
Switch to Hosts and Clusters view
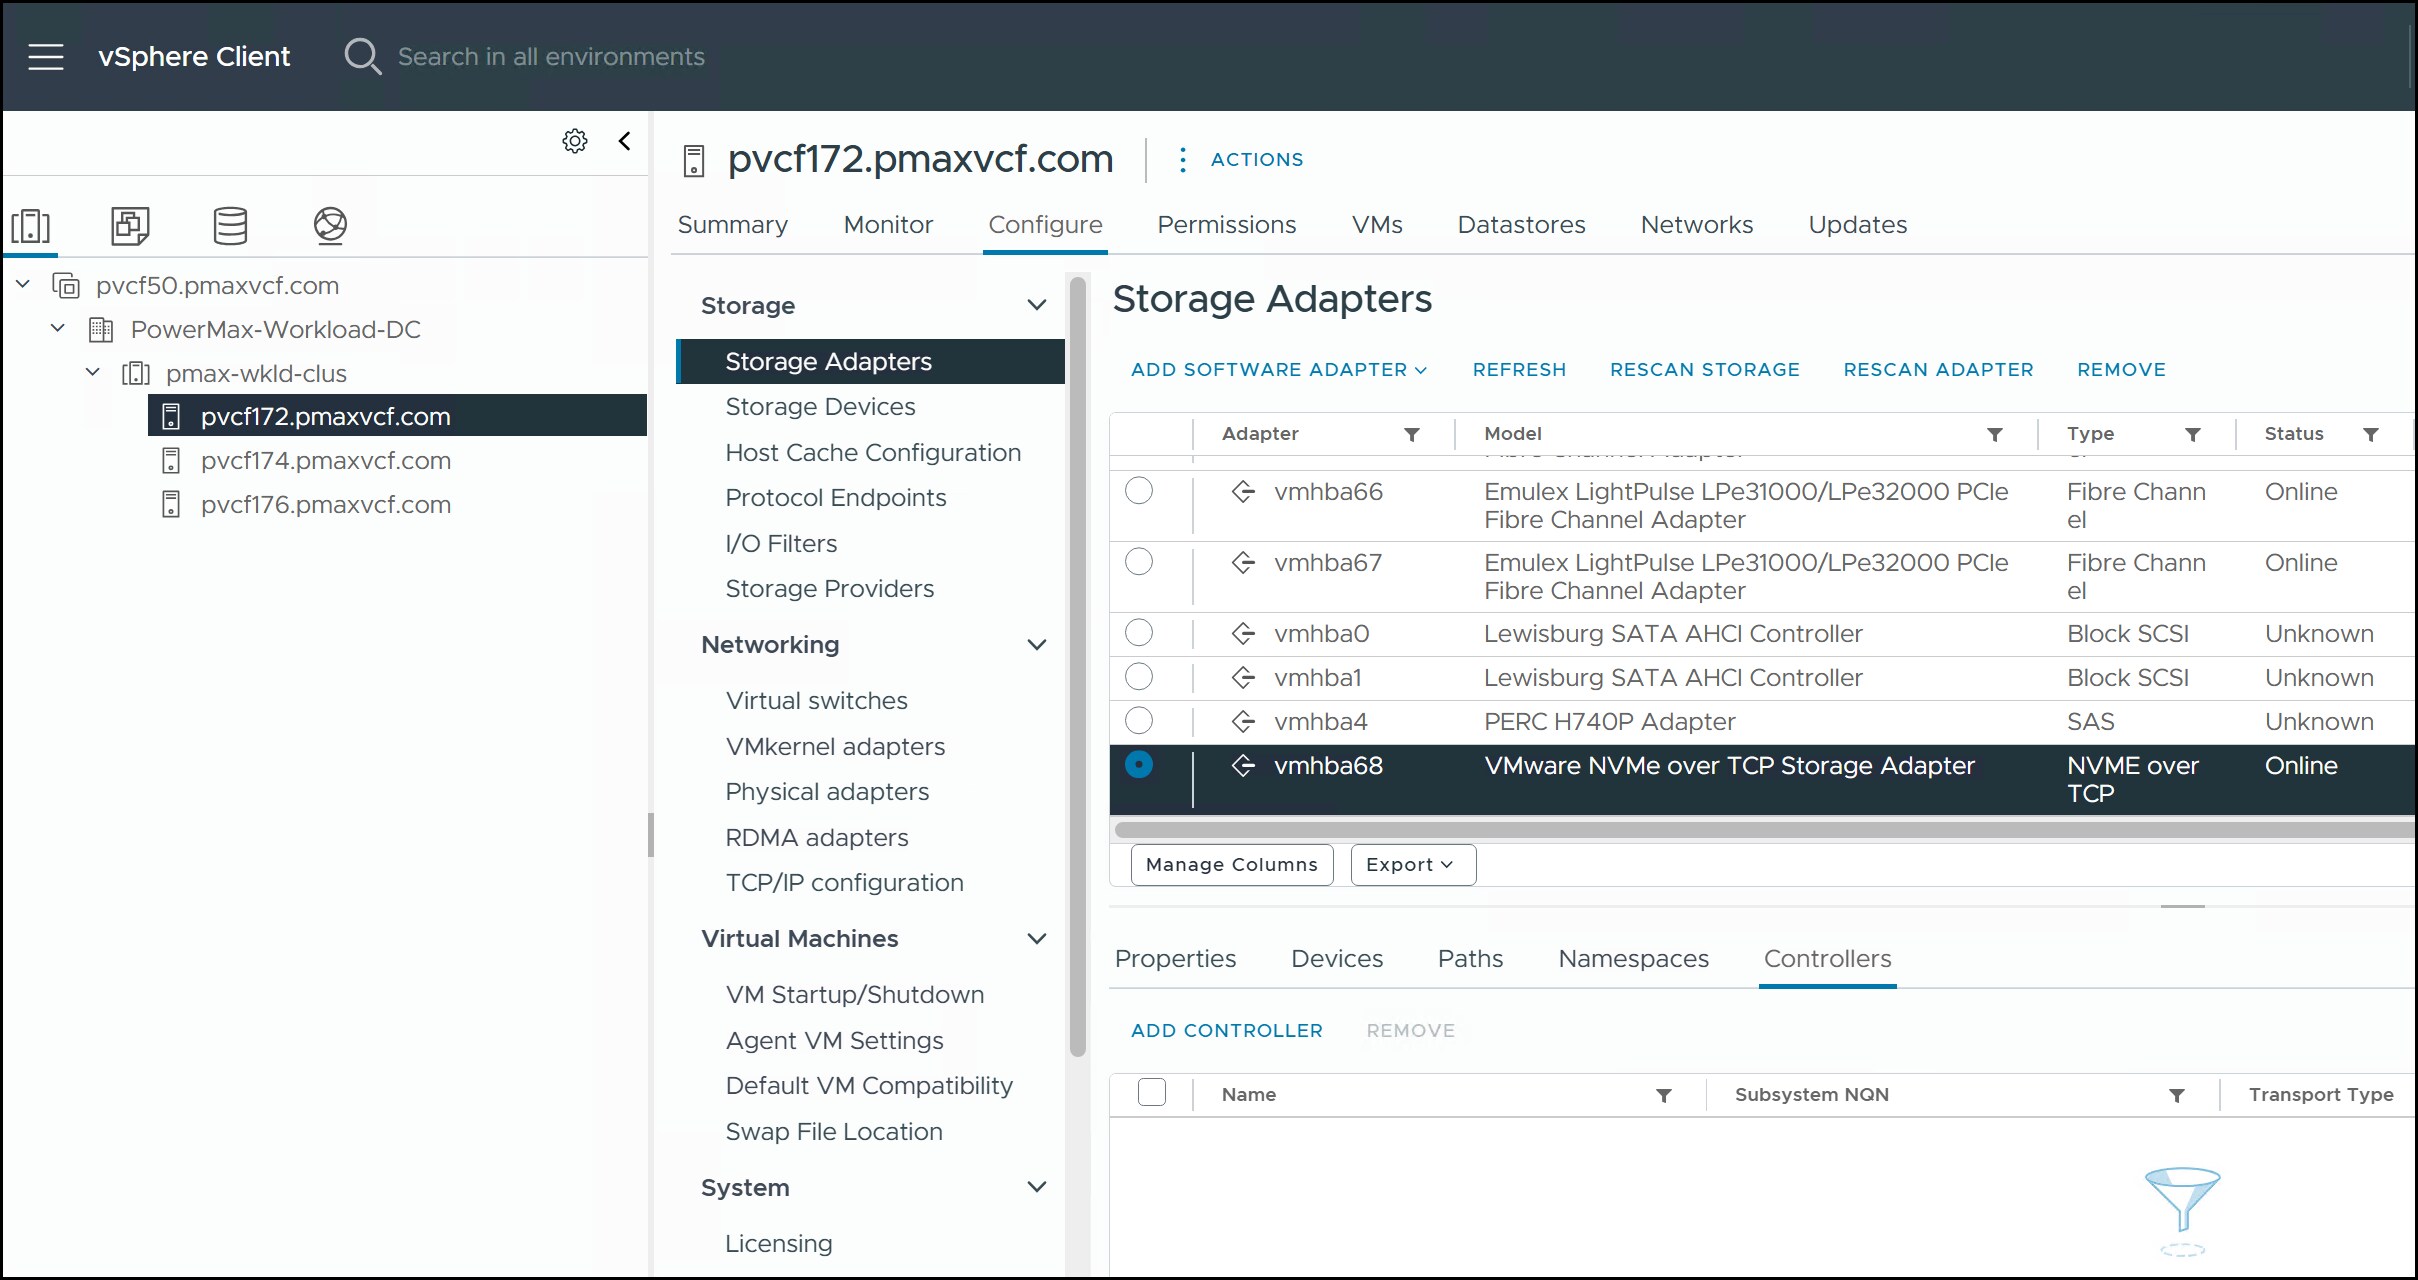pyautogui.click(x=31, y=226)
